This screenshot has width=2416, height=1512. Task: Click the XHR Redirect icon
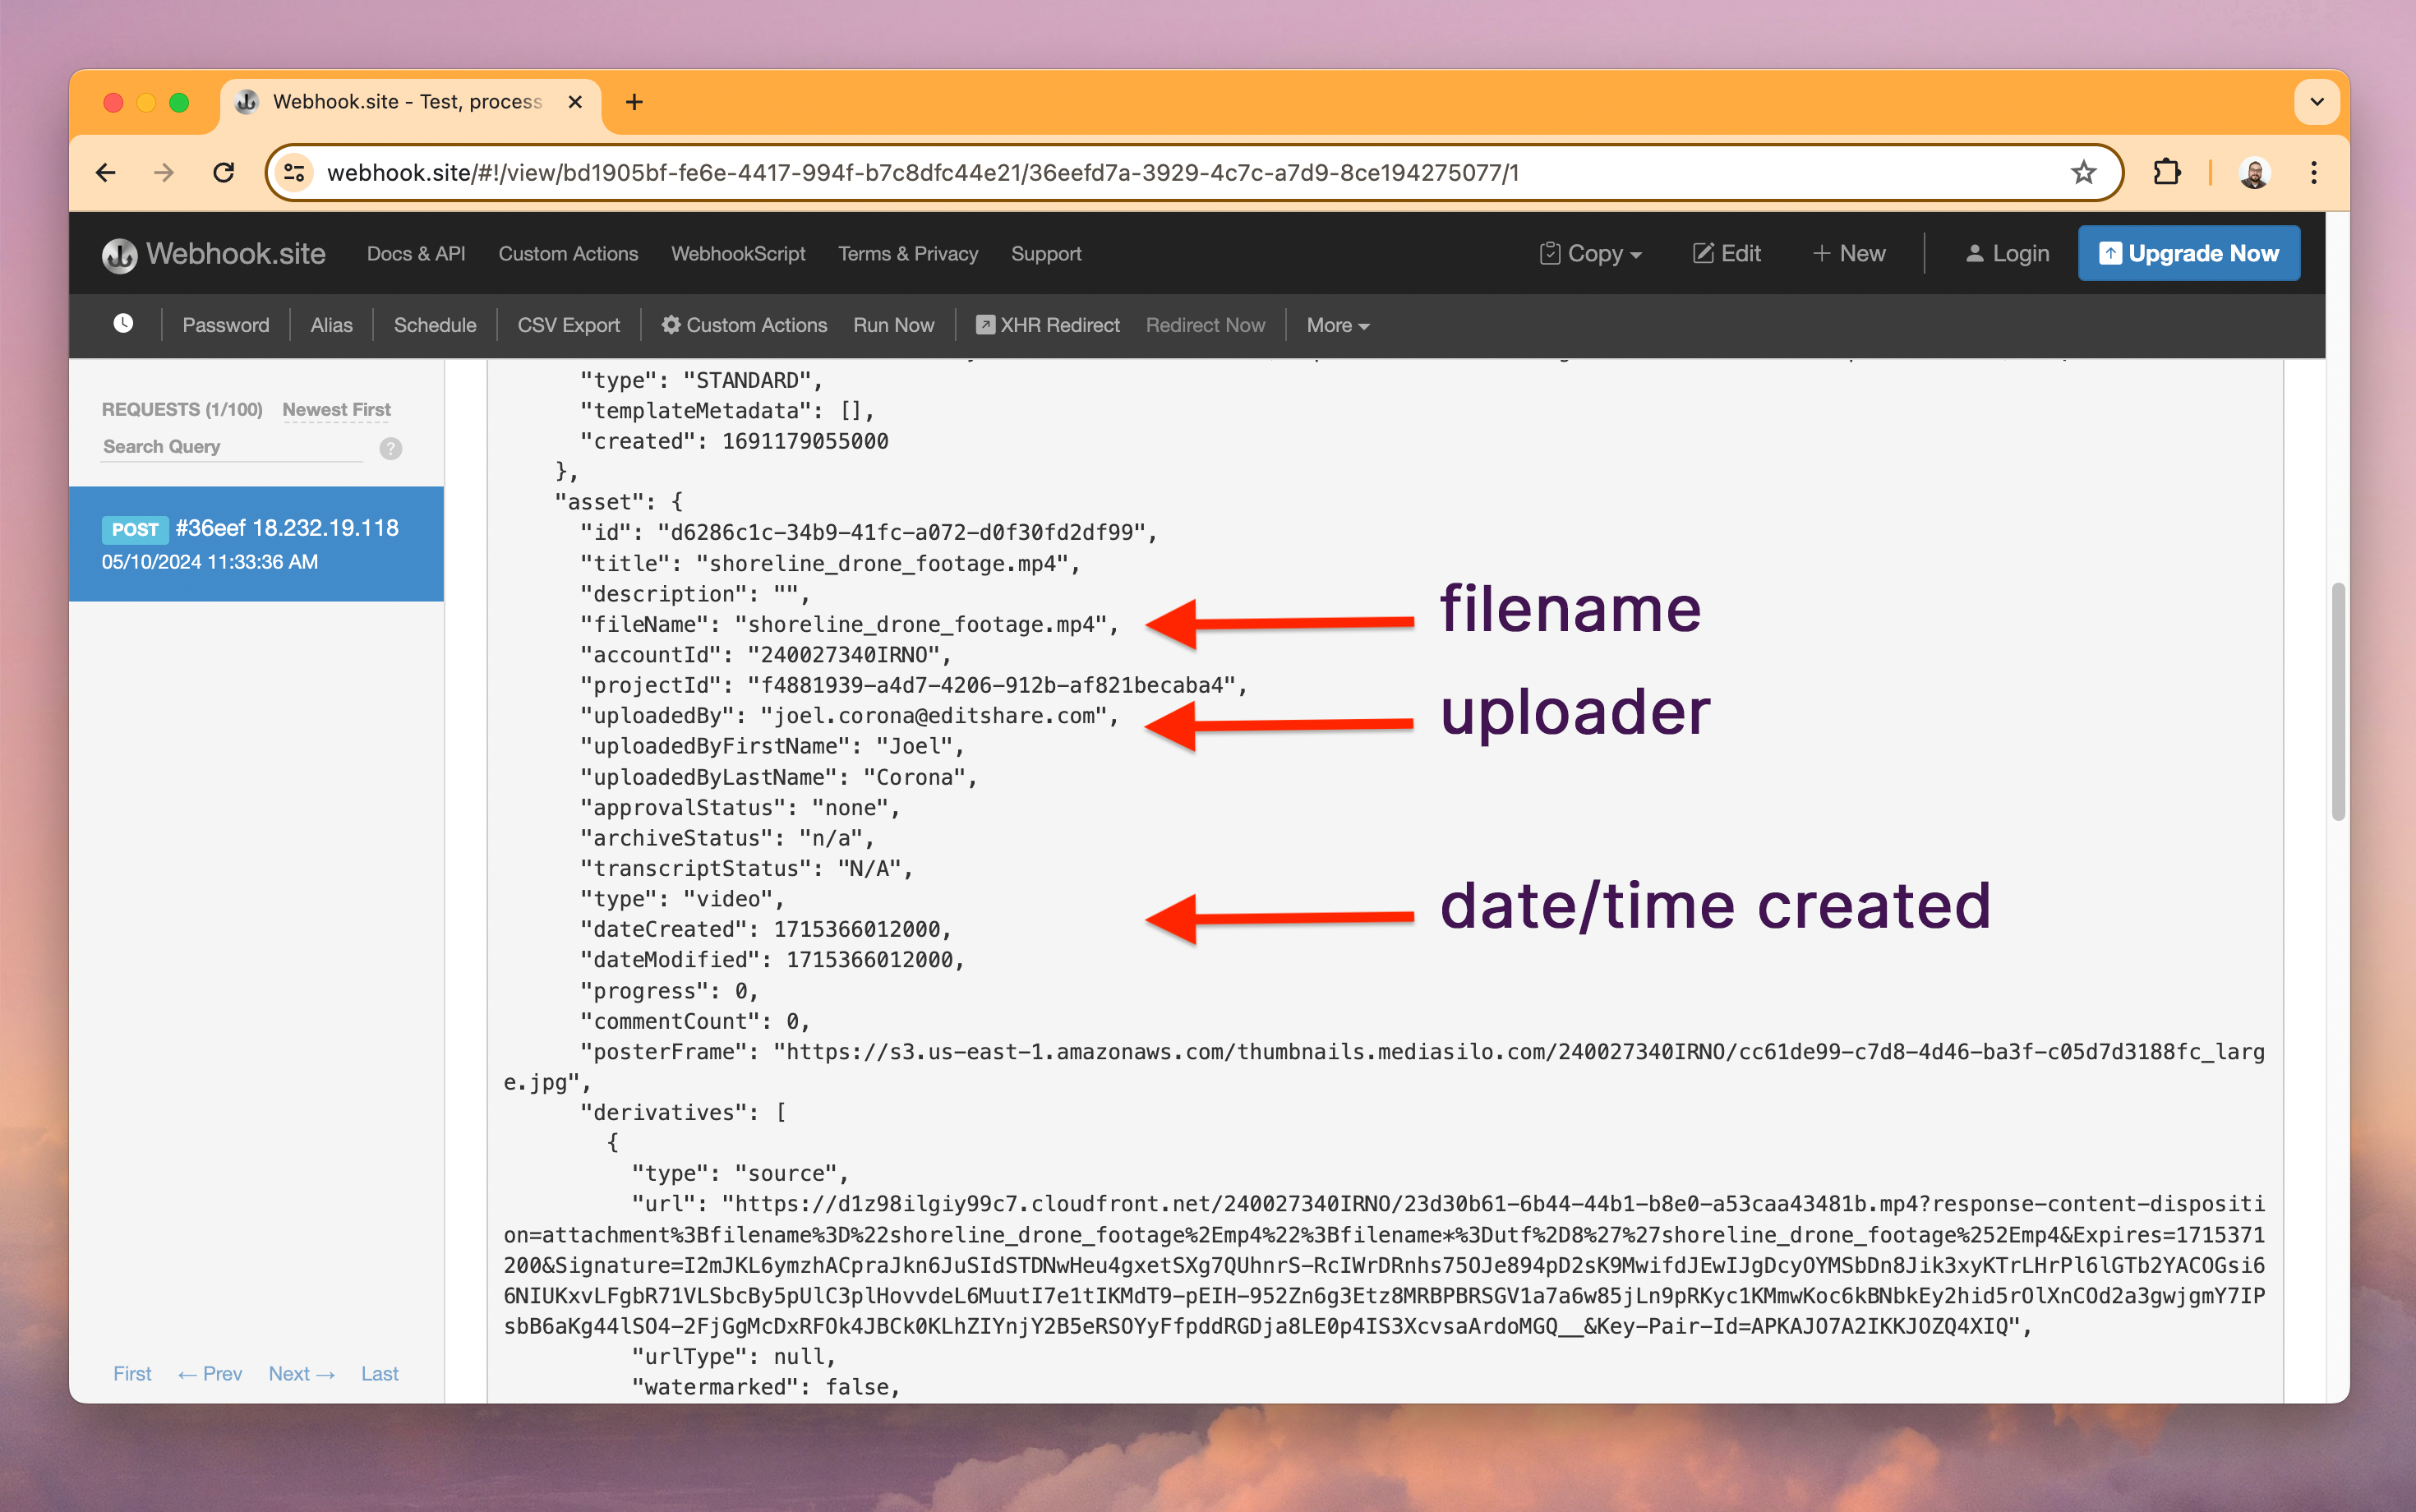pos(985,324)
